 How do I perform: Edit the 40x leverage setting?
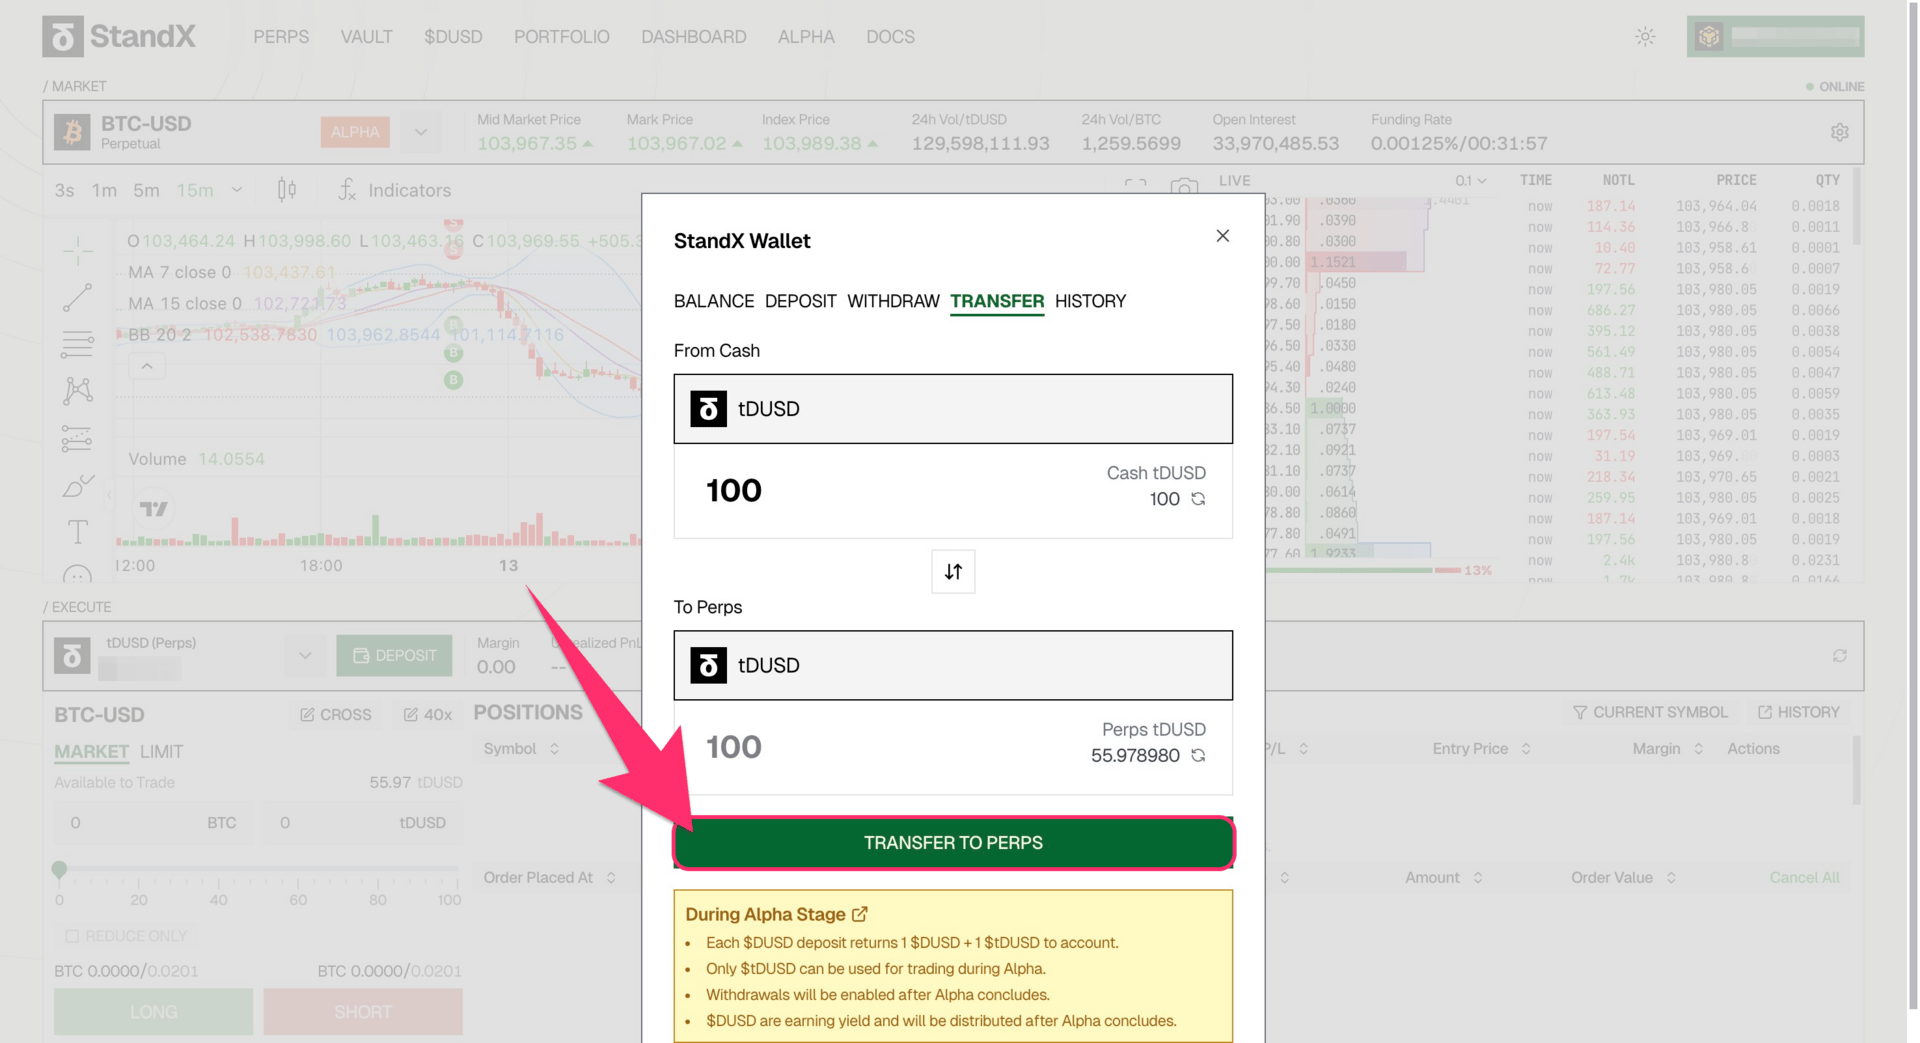coord(428,715)
